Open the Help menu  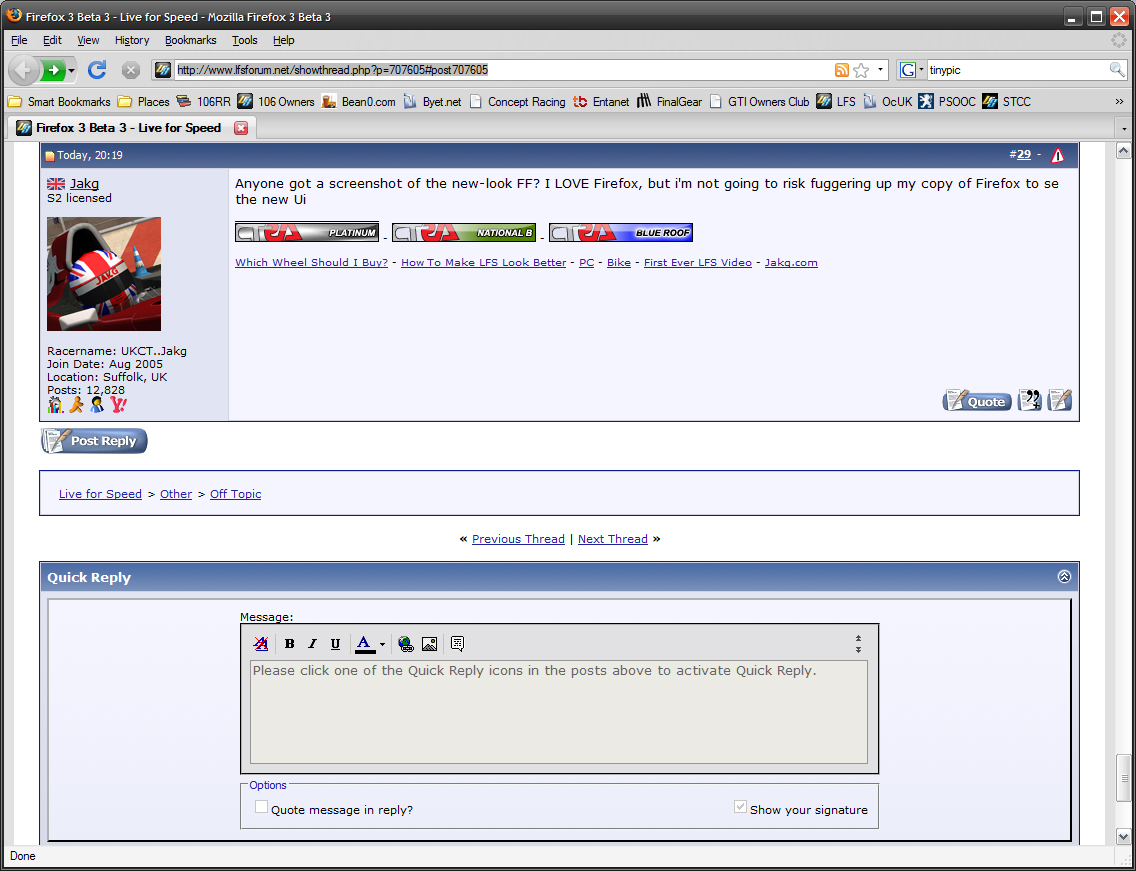coord(284,41)
